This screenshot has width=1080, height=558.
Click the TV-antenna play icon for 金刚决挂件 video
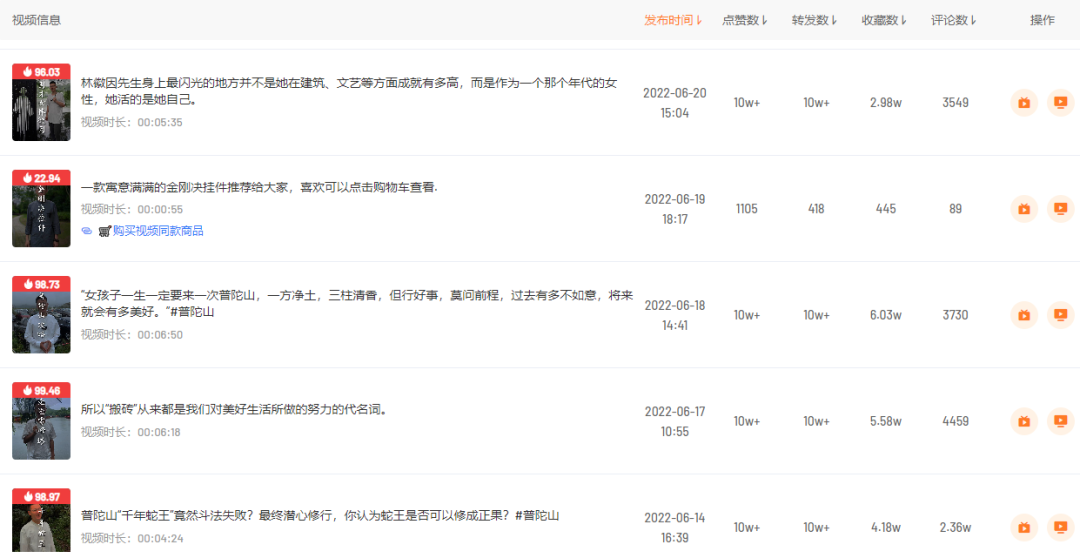click(1024, 209)
